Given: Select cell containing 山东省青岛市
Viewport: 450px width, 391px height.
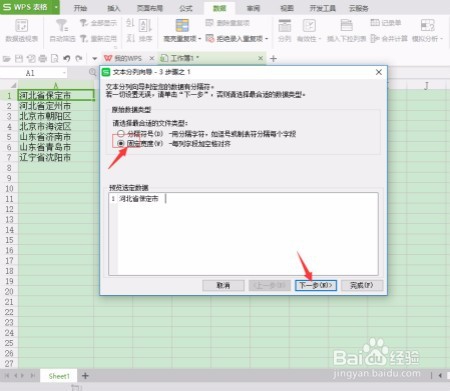Looking at the screenshot, I should coord(56,147).
